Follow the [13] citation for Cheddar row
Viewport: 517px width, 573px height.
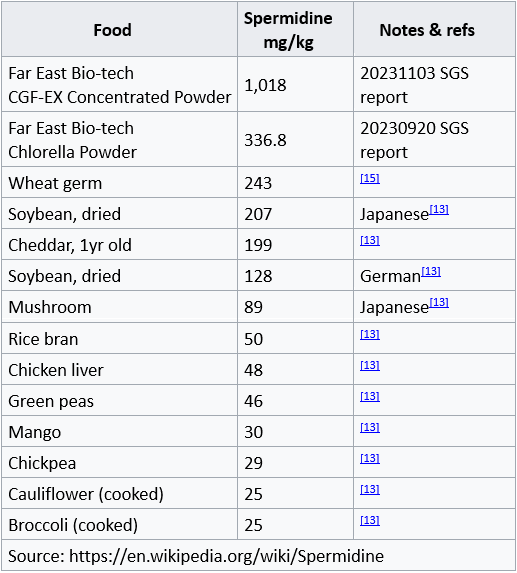point(370,240)
